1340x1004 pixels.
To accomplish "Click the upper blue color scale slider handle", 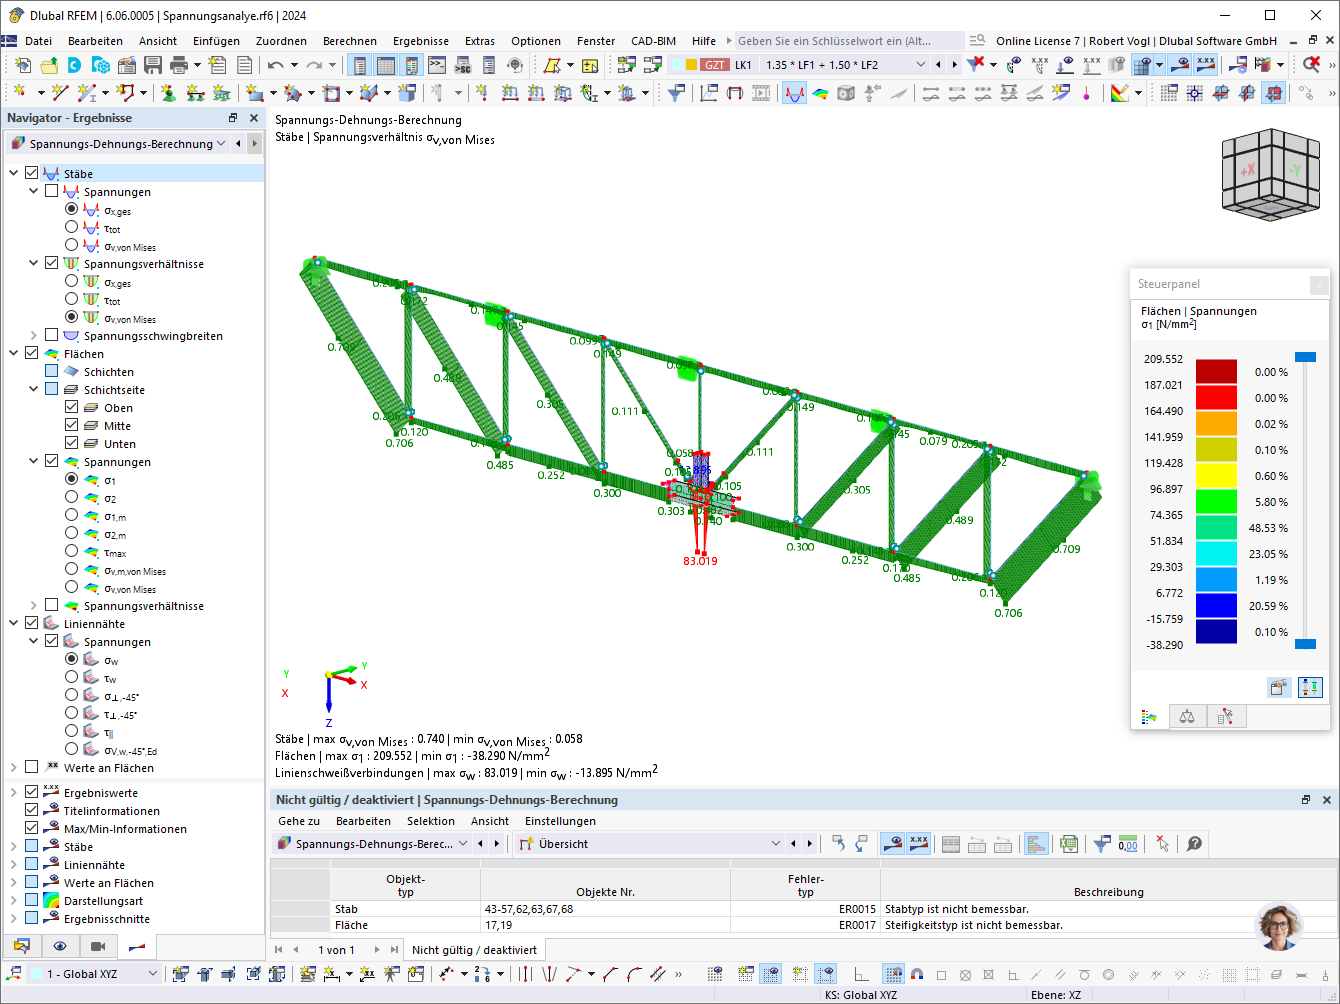I will pyautogui.click(x=1305, y=357).
